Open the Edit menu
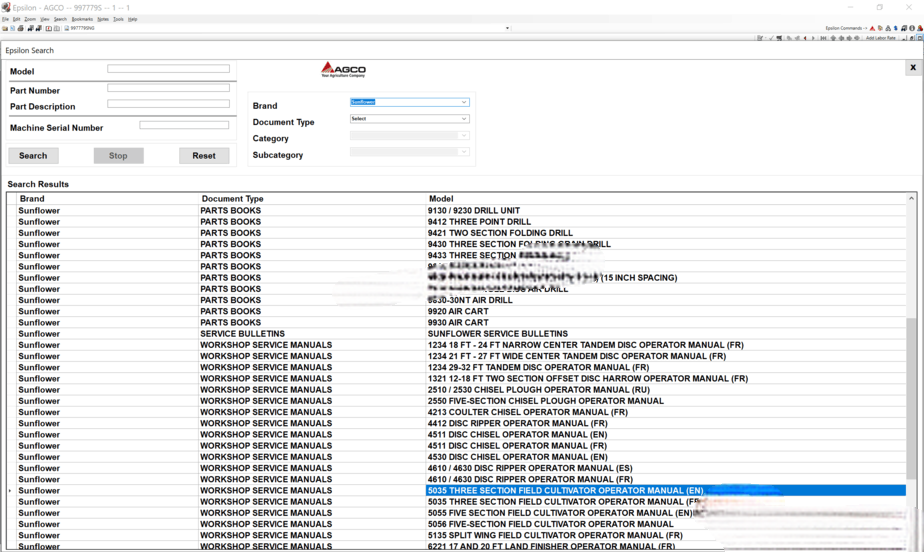Screen dimensions: 924x552 [16, 19]
